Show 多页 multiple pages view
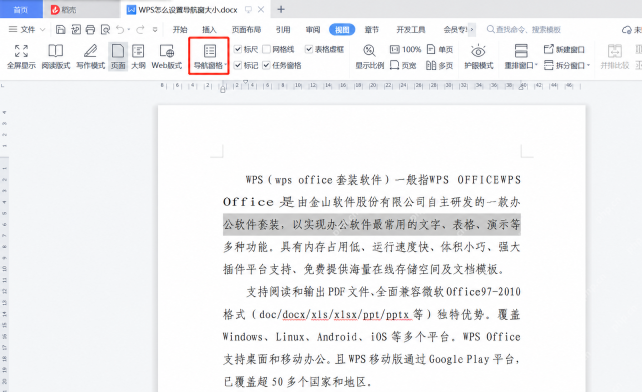This screenshot has height=392, width=642. [440, 65]
